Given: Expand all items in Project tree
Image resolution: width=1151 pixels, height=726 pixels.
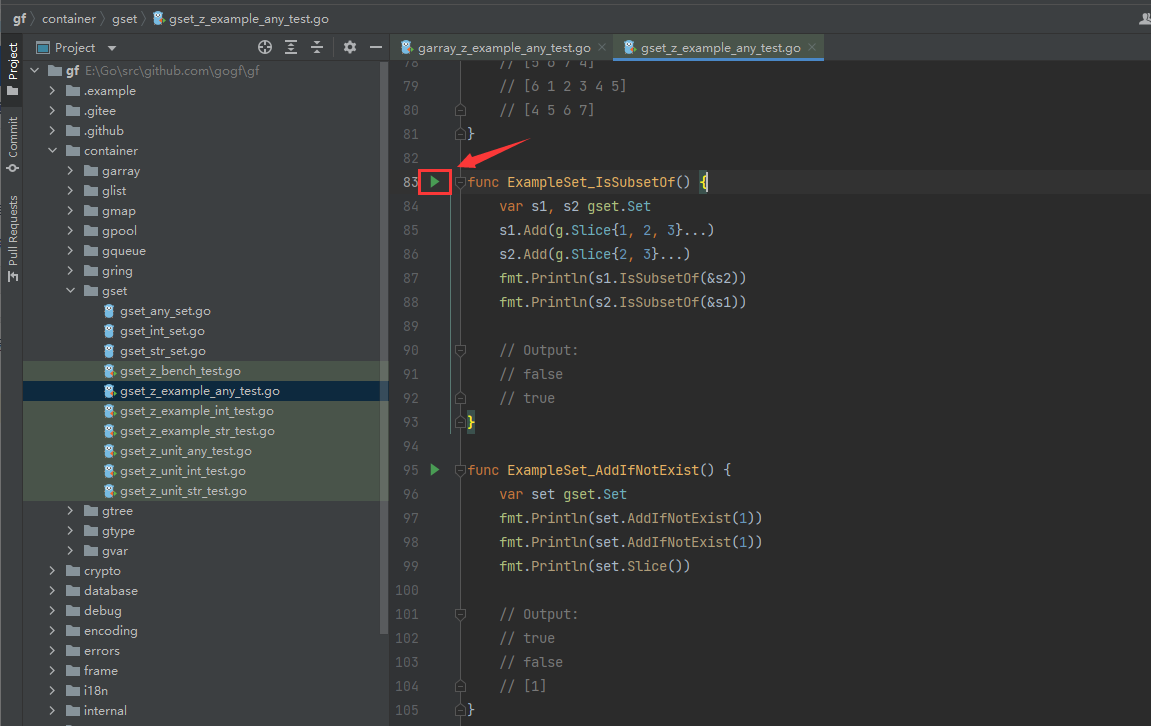Looking at the screenshot, I should pos(291,47).
